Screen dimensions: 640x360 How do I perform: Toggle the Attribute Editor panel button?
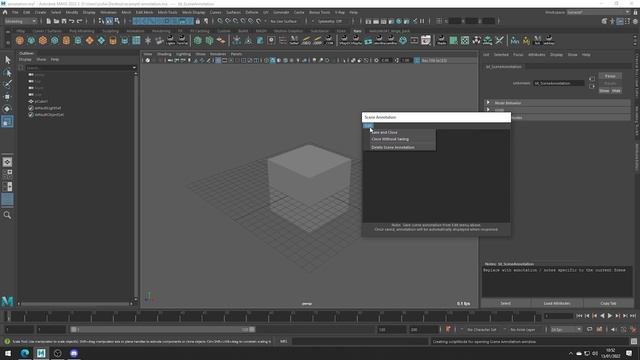[x=620, y=21]
